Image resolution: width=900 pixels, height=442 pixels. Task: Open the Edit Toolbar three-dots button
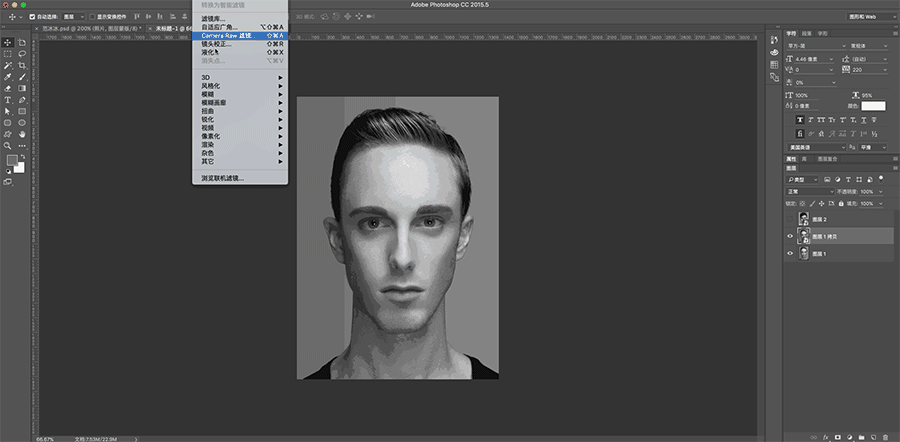[22, 146]
